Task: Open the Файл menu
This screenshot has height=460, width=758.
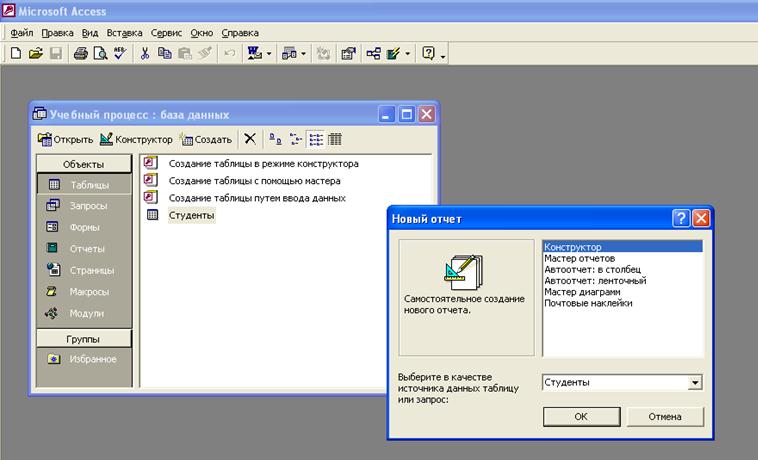Action: [x=22, y=33]
